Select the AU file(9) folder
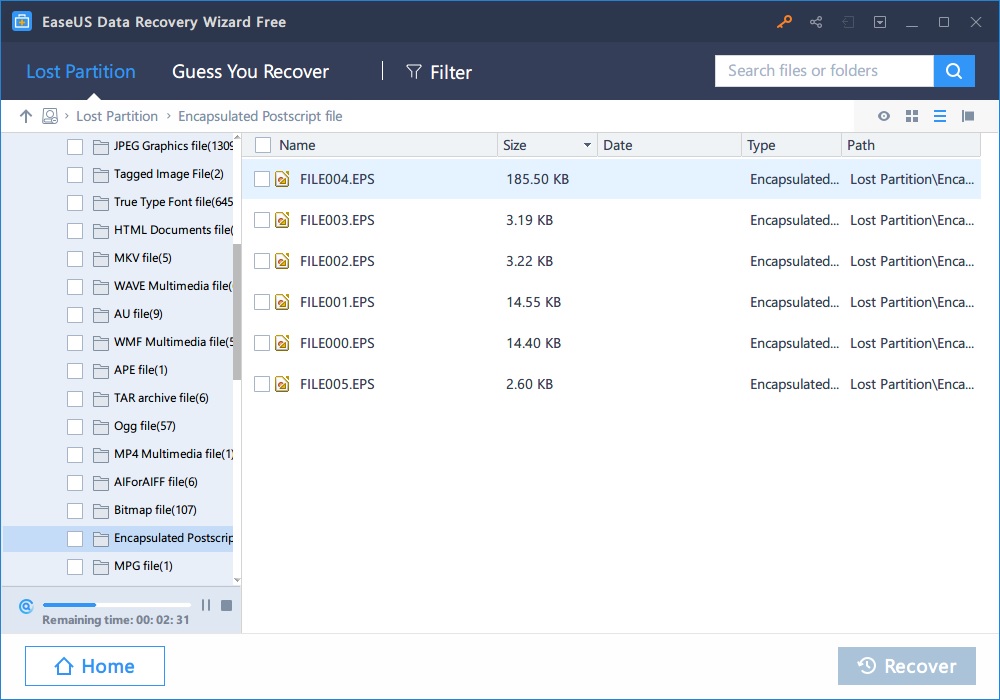1000x700 pixels. click(x=138, y=314)
